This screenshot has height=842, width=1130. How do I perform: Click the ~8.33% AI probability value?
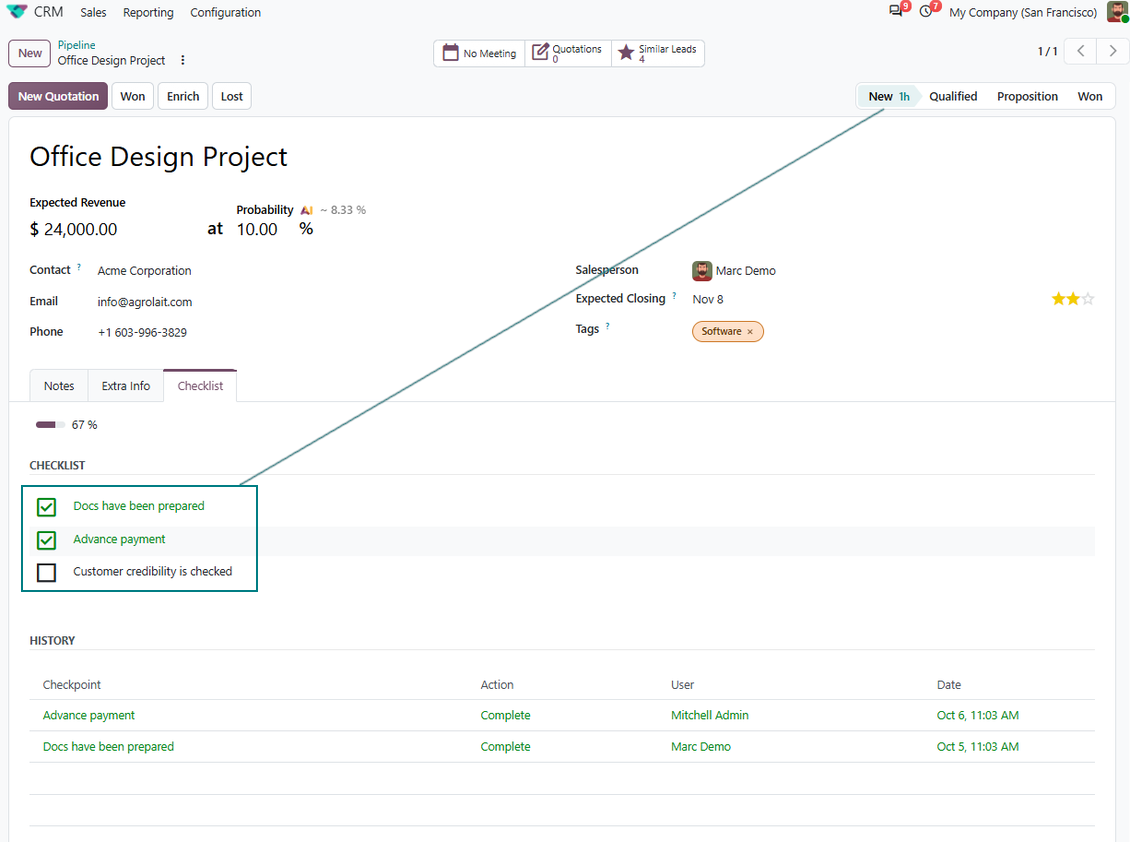click(343, 210)
